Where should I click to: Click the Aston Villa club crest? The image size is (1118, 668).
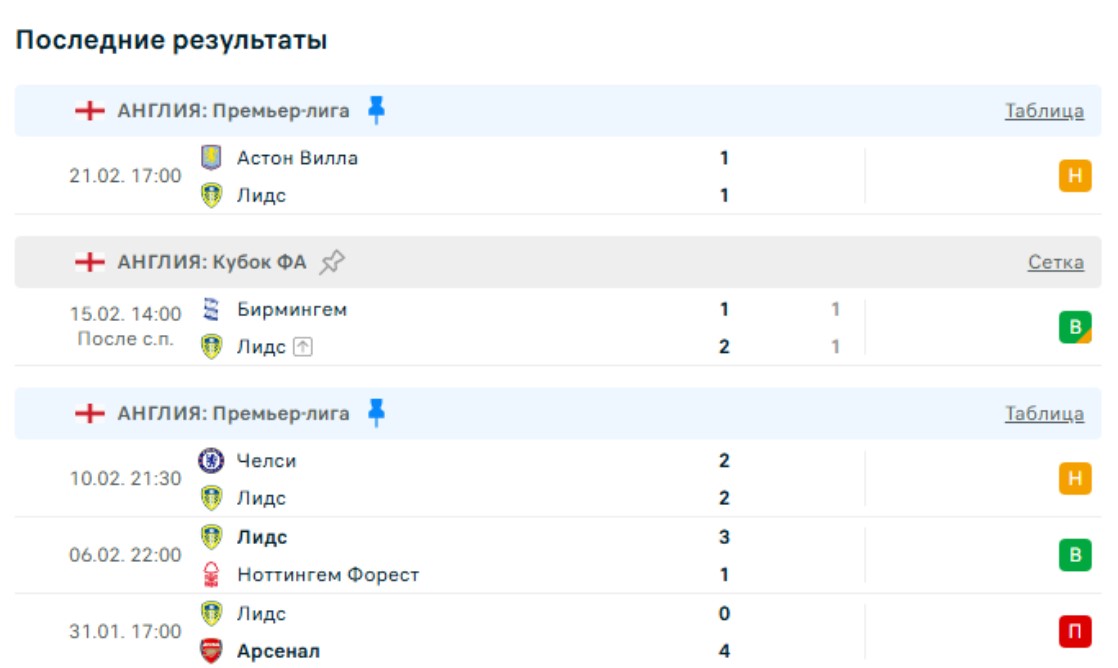point(211,158)
